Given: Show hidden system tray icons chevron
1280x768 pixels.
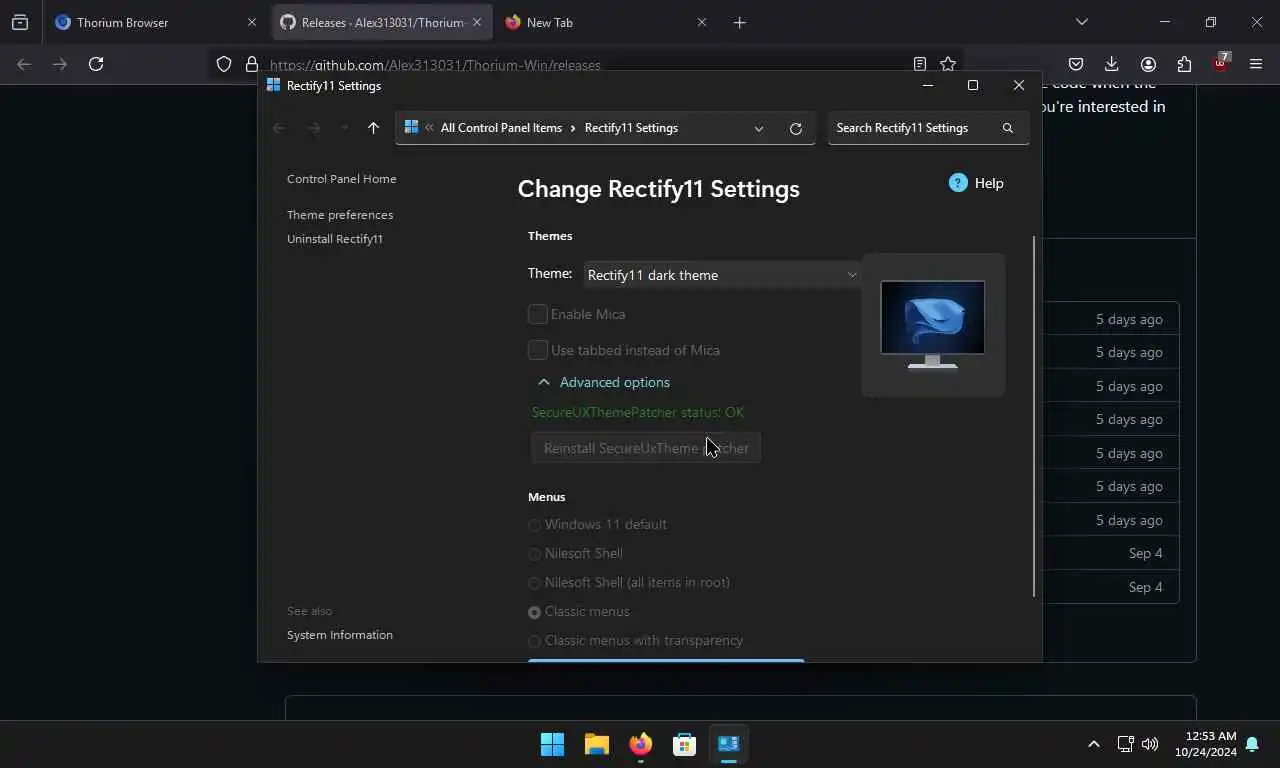Looking at the screenshot, I should coord(1093,744).
